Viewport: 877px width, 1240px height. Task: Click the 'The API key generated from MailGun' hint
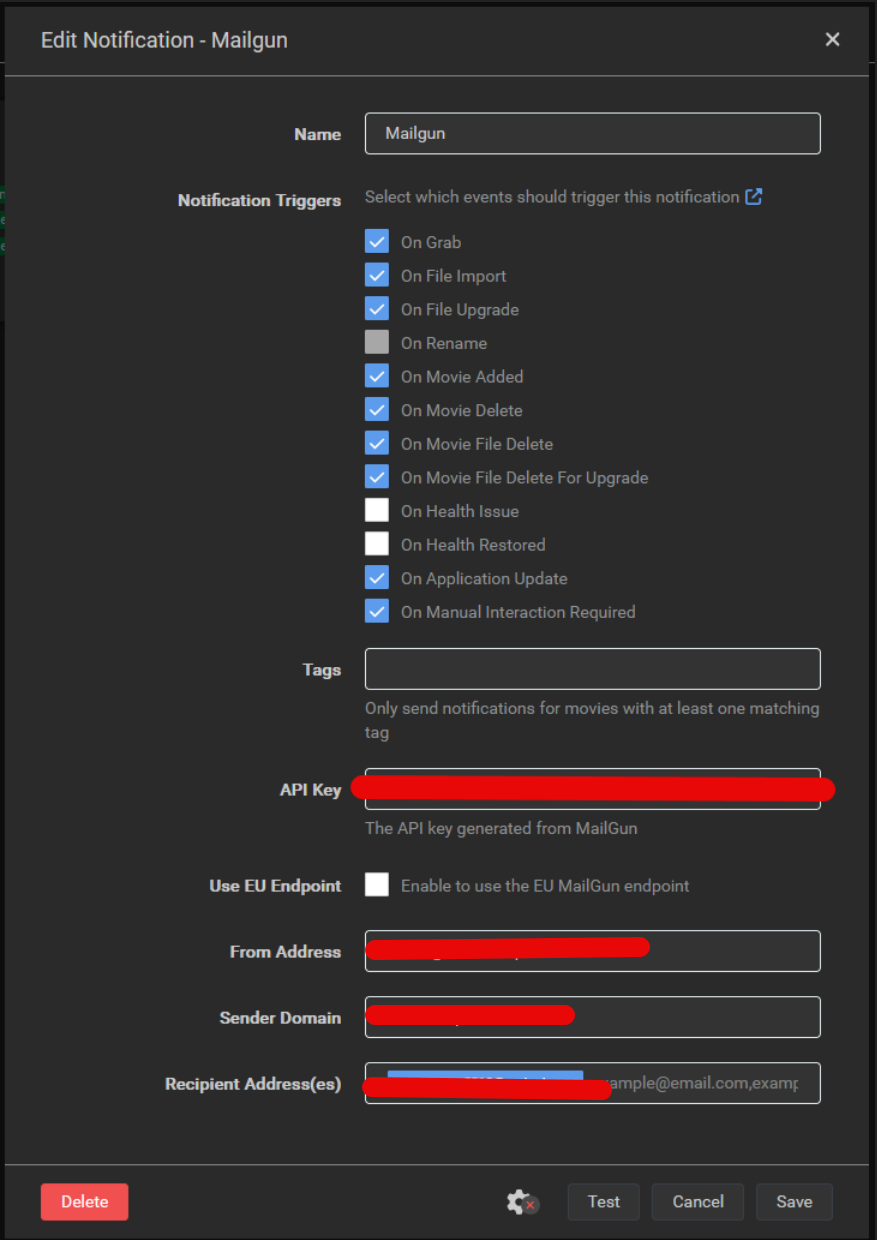(x=501, y=828)
